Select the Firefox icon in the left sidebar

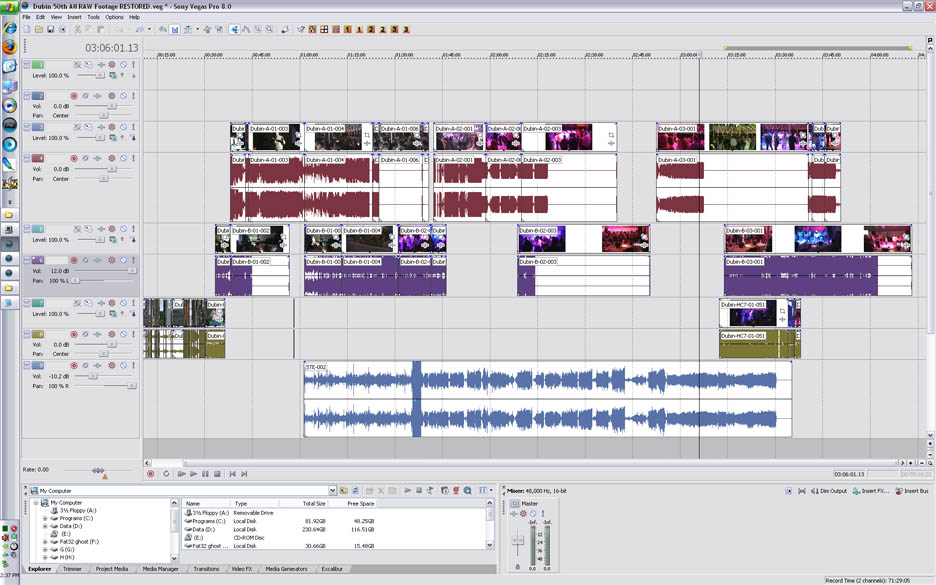(10, 46)
